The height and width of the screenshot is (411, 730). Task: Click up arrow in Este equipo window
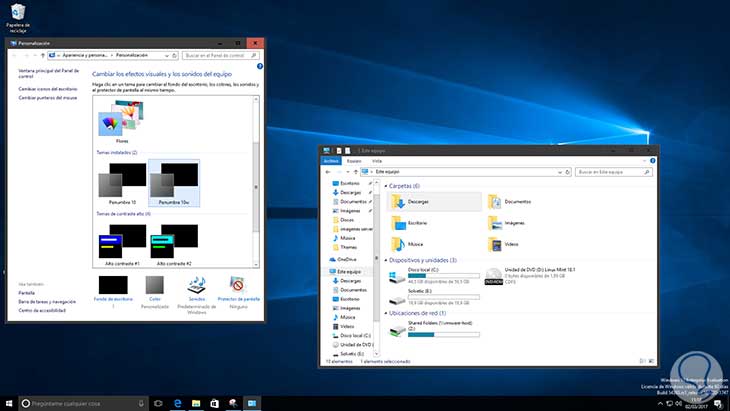[356, 172]
